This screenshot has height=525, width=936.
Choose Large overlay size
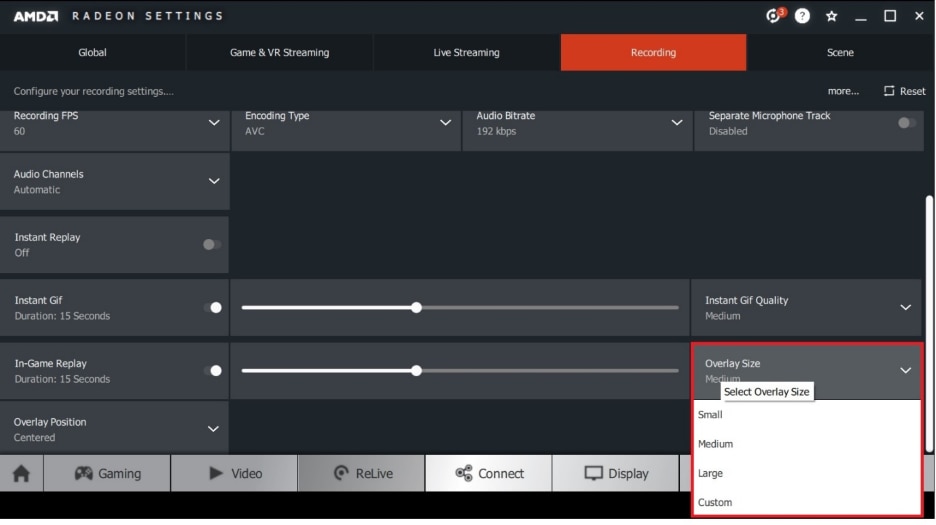806,473
